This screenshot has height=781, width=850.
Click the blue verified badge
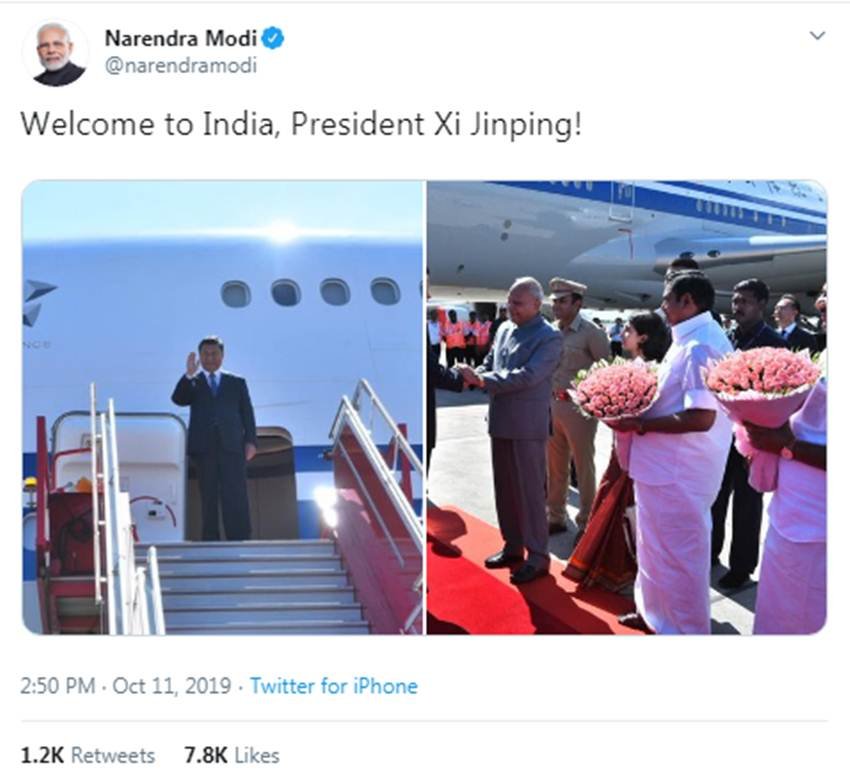[273, 38]
